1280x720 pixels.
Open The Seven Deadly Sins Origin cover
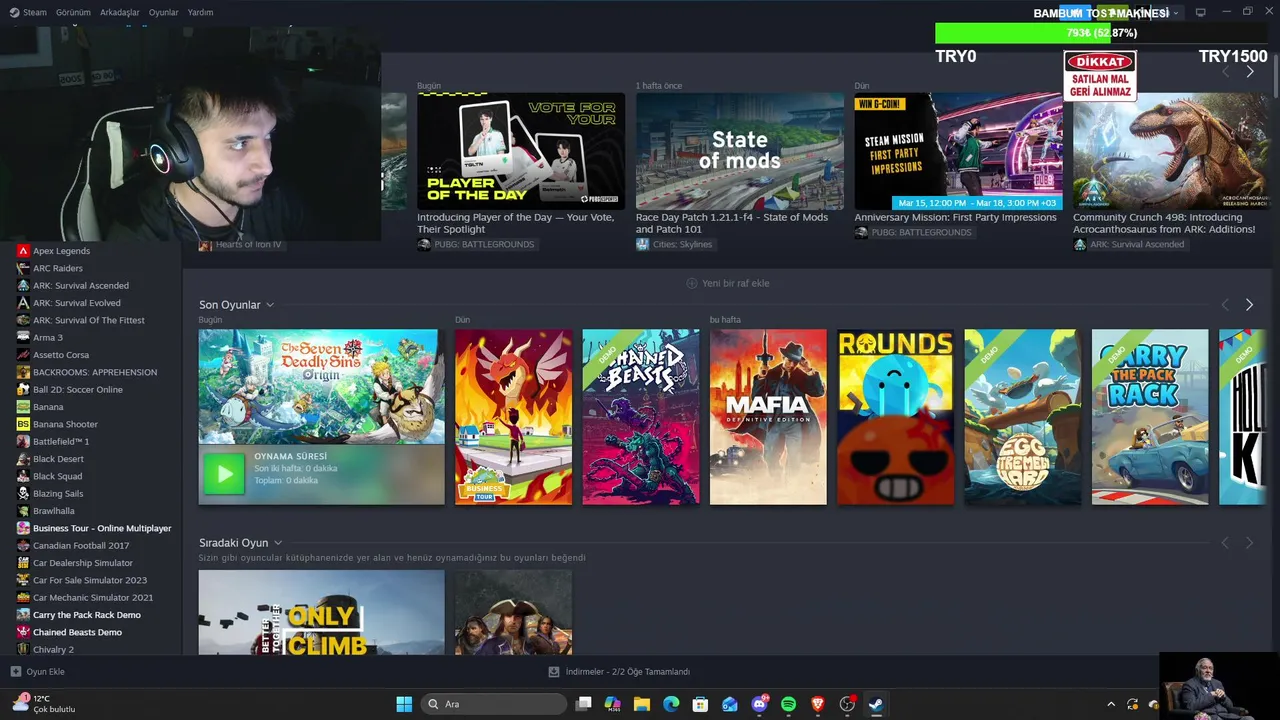tap(321, 387)
